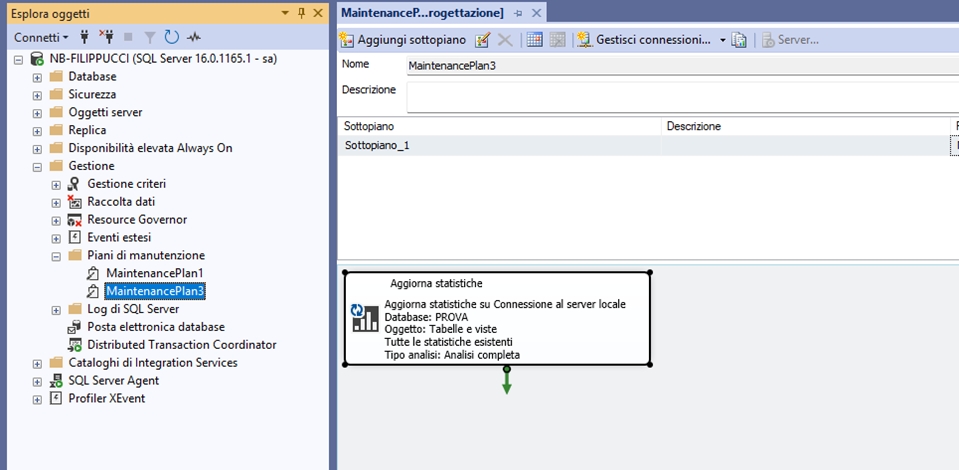Click Aggiungi sottopiano button
Image resolution: width=959 pixels, height=470 pixels.
(x=403, y=40)
